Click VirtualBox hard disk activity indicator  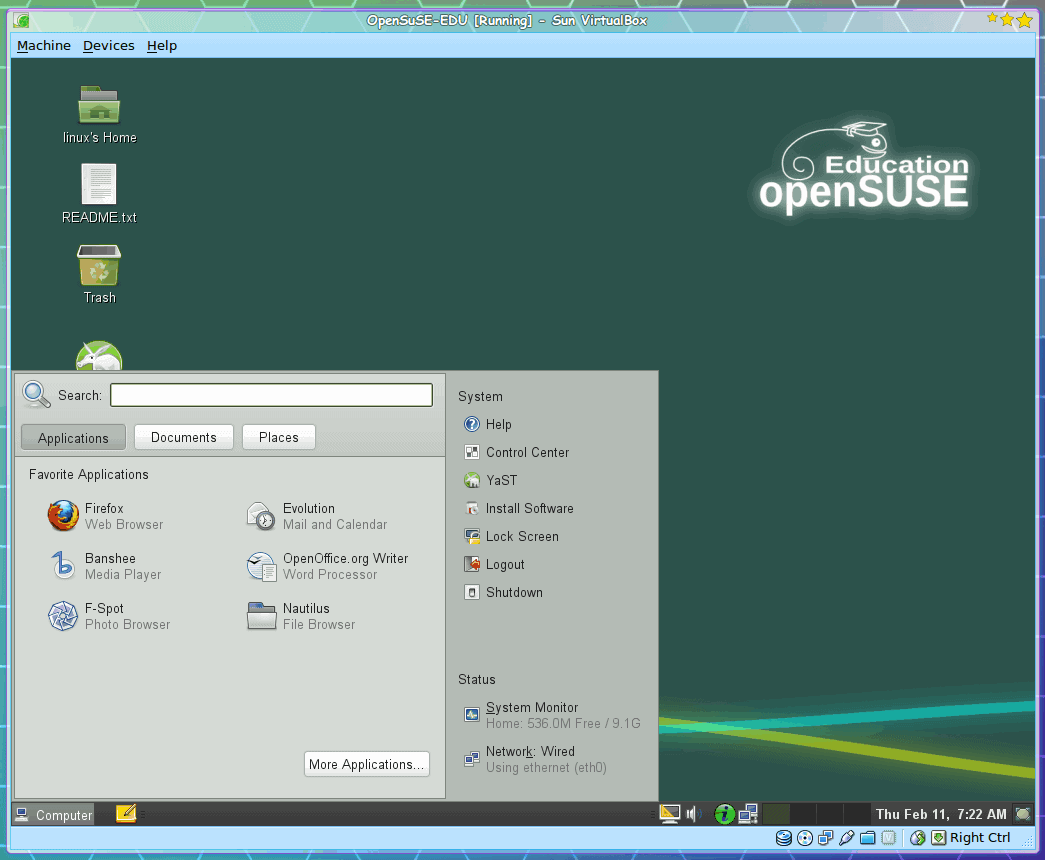click(x=784, y=838)
